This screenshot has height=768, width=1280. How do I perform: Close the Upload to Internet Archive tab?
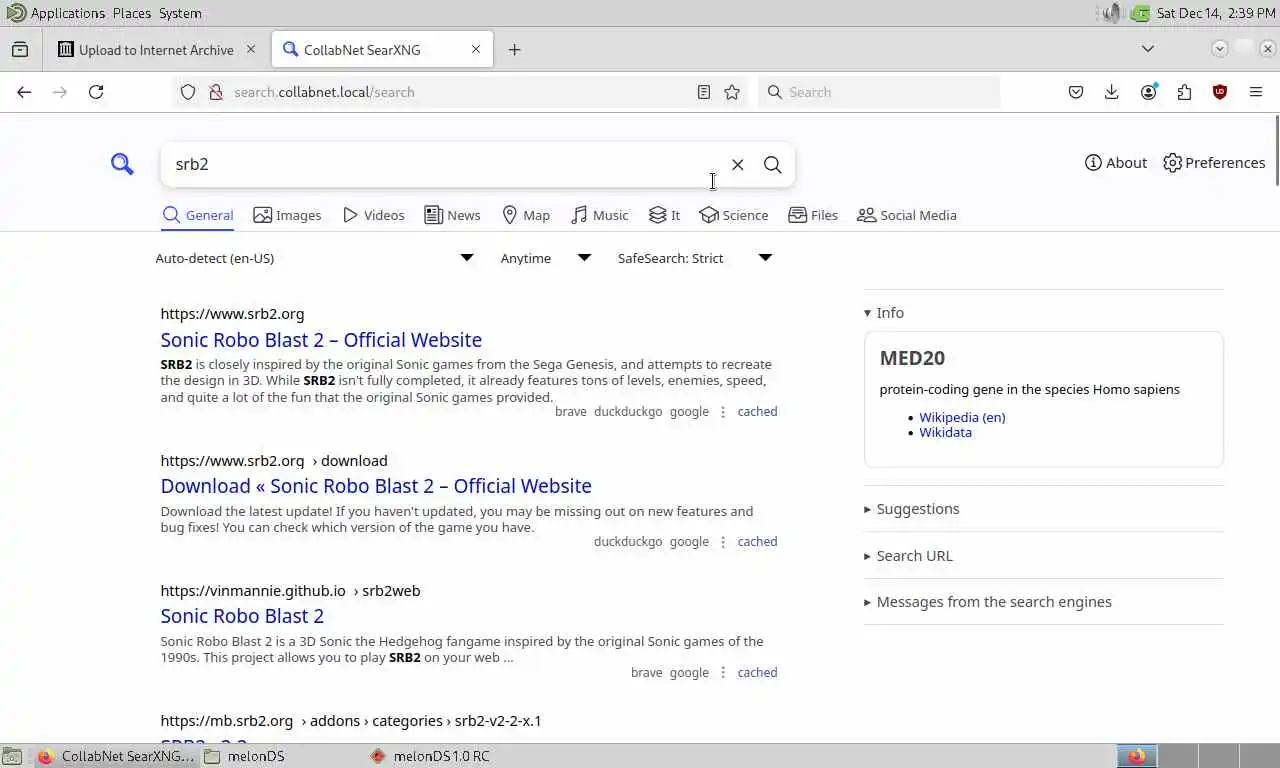tap(251, 49)
